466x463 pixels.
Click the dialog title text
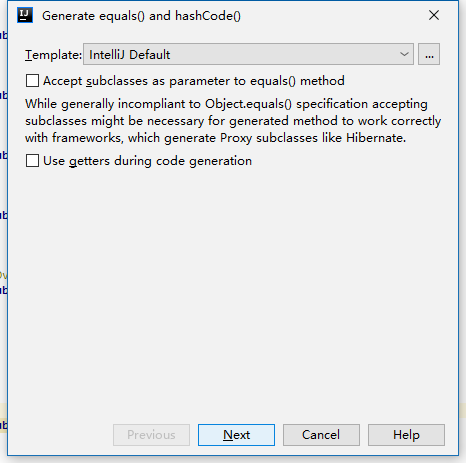tap(141, 16)
